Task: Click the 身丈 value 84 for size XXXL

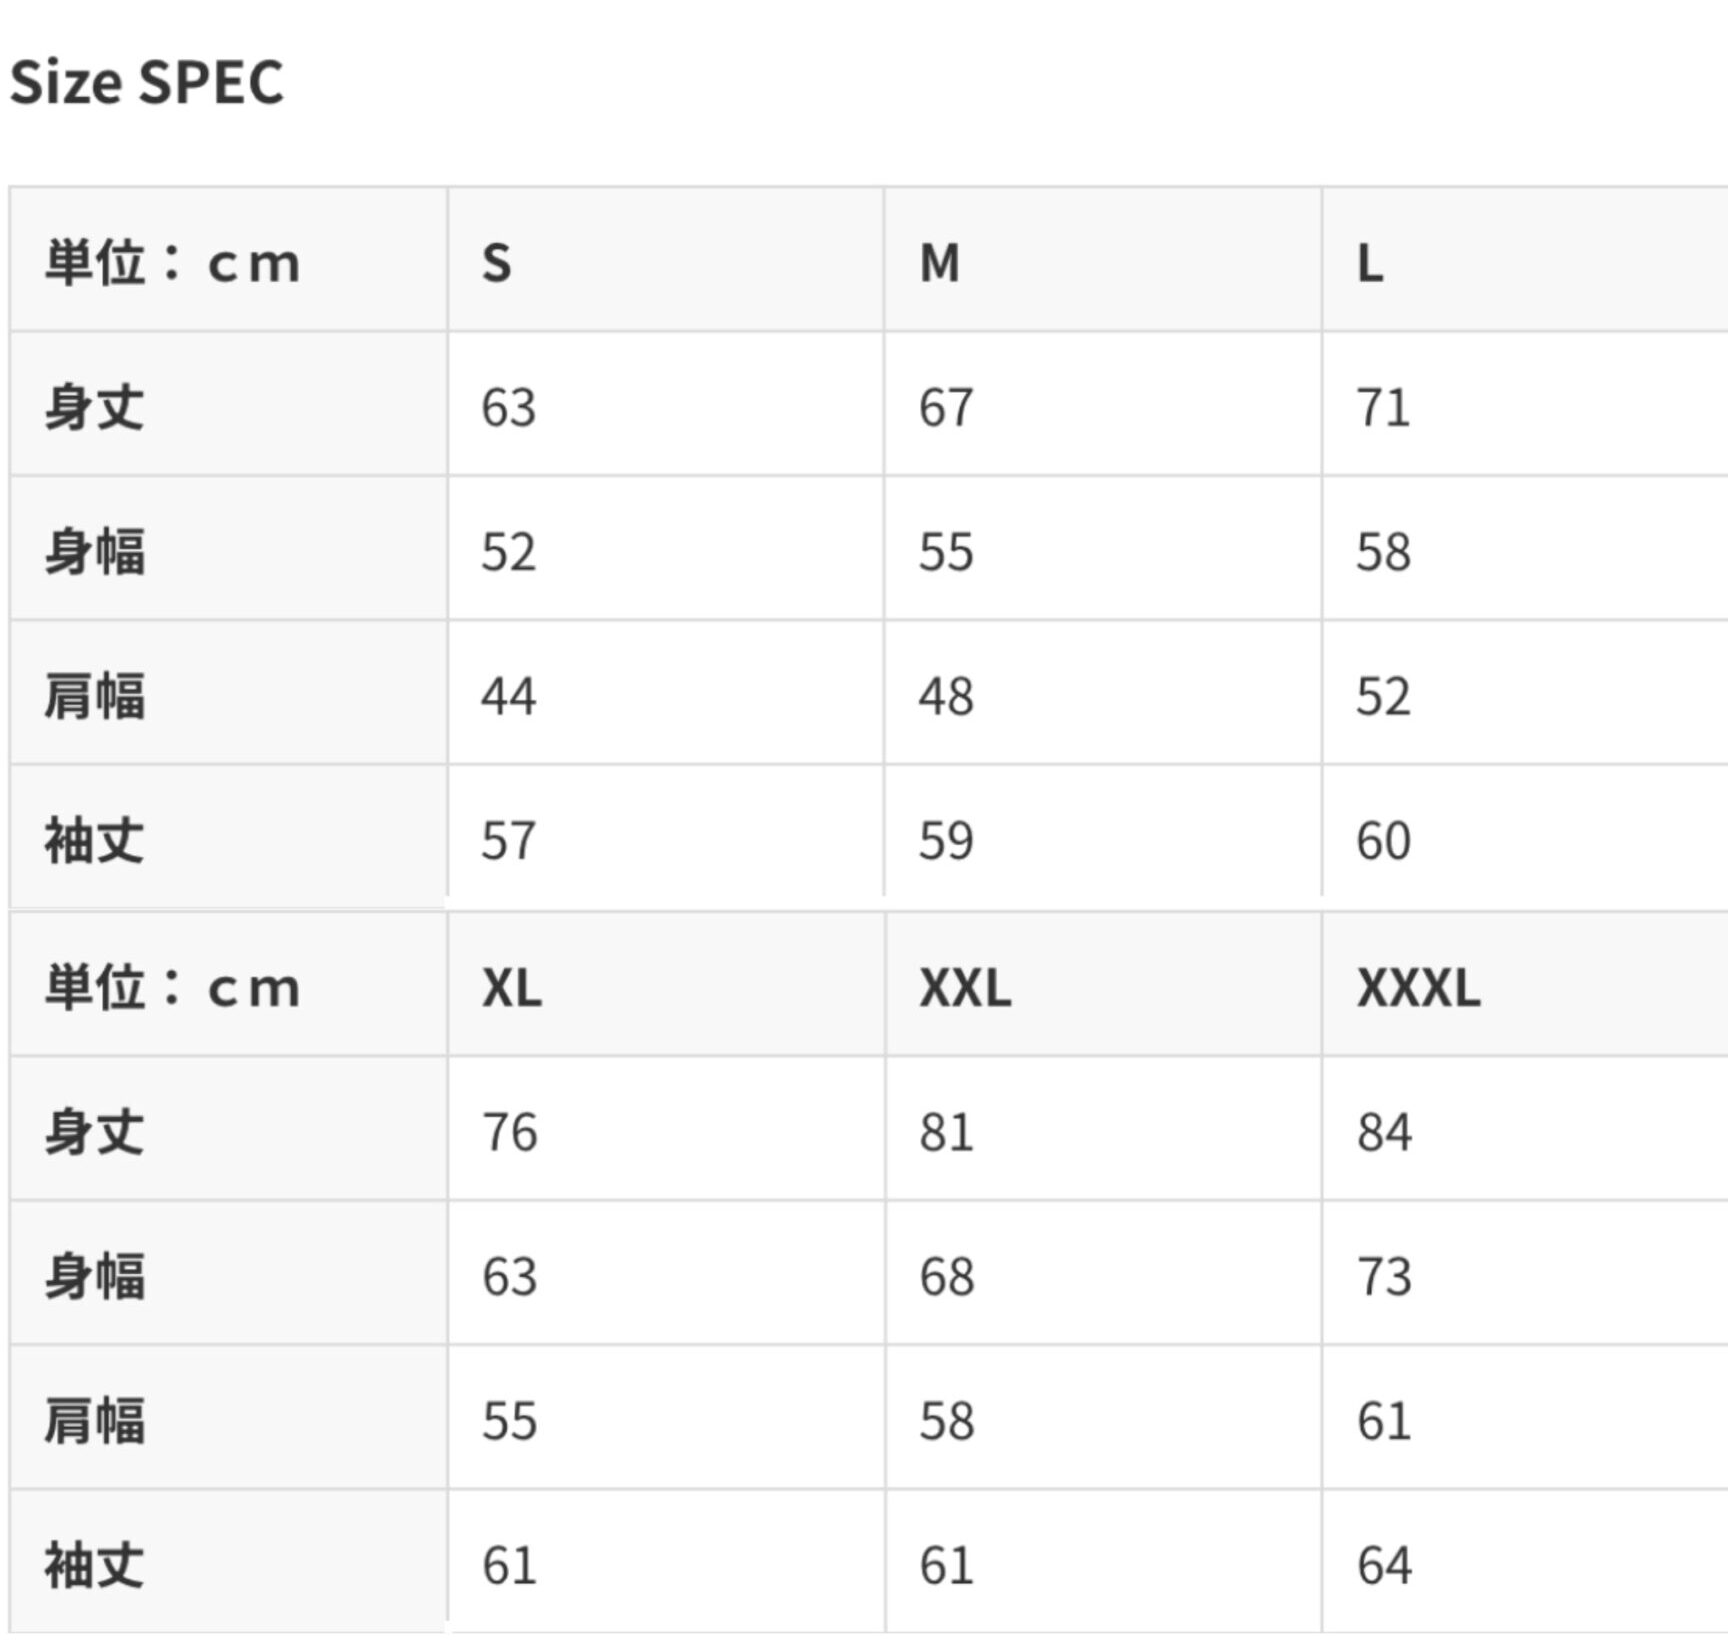Action: pos(1384,1132)
